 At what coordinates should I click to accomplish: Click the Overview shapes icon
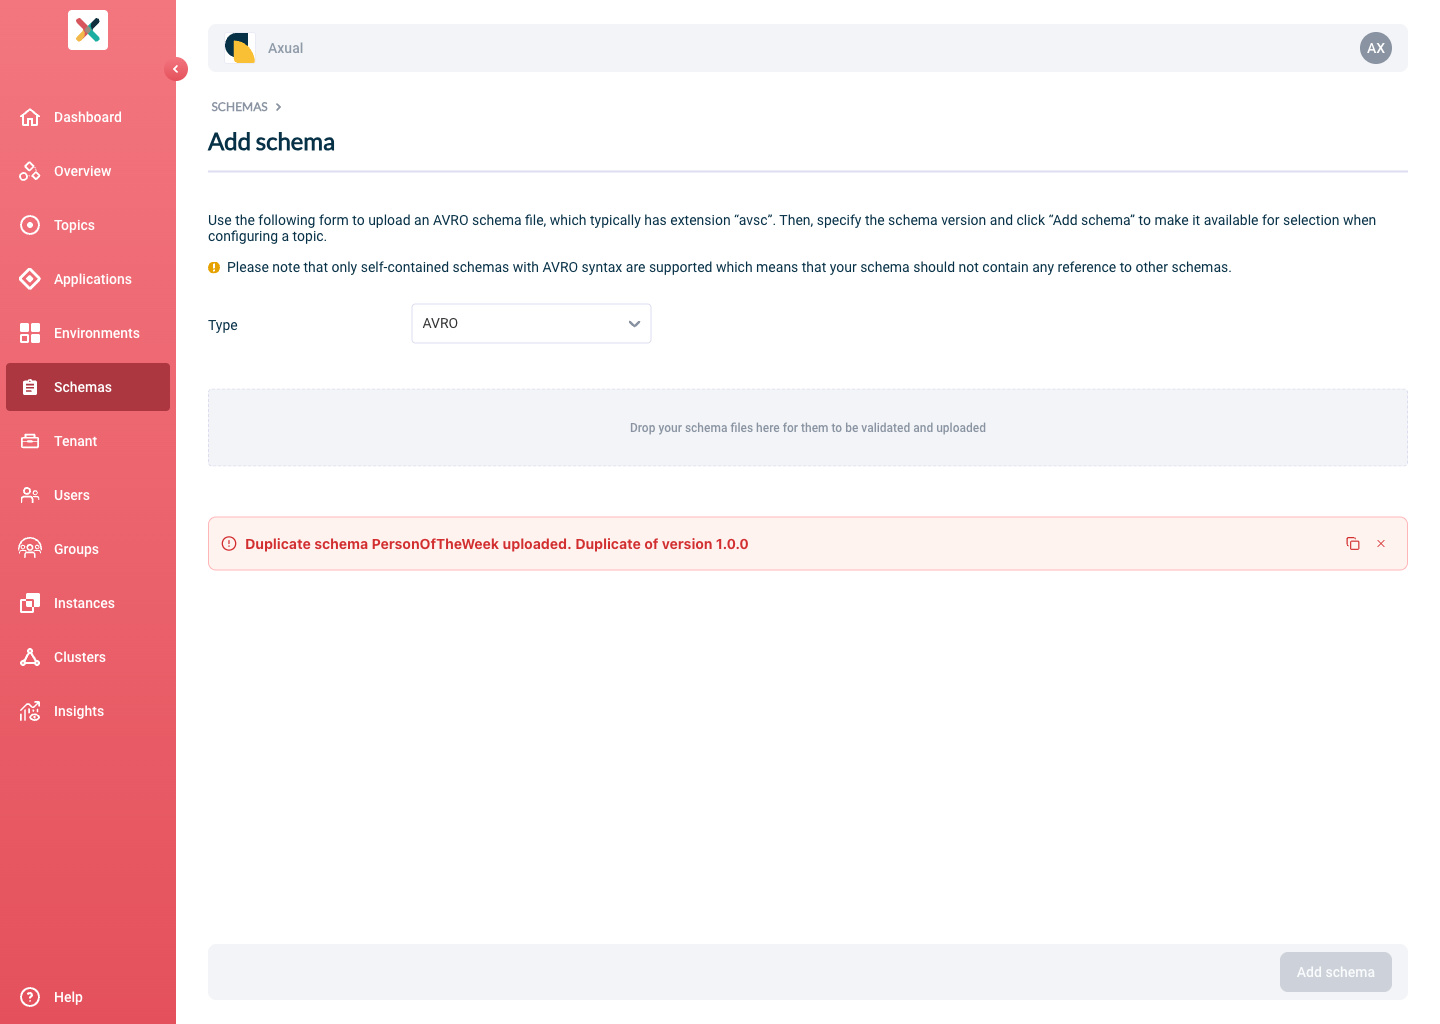coord(30,171)
